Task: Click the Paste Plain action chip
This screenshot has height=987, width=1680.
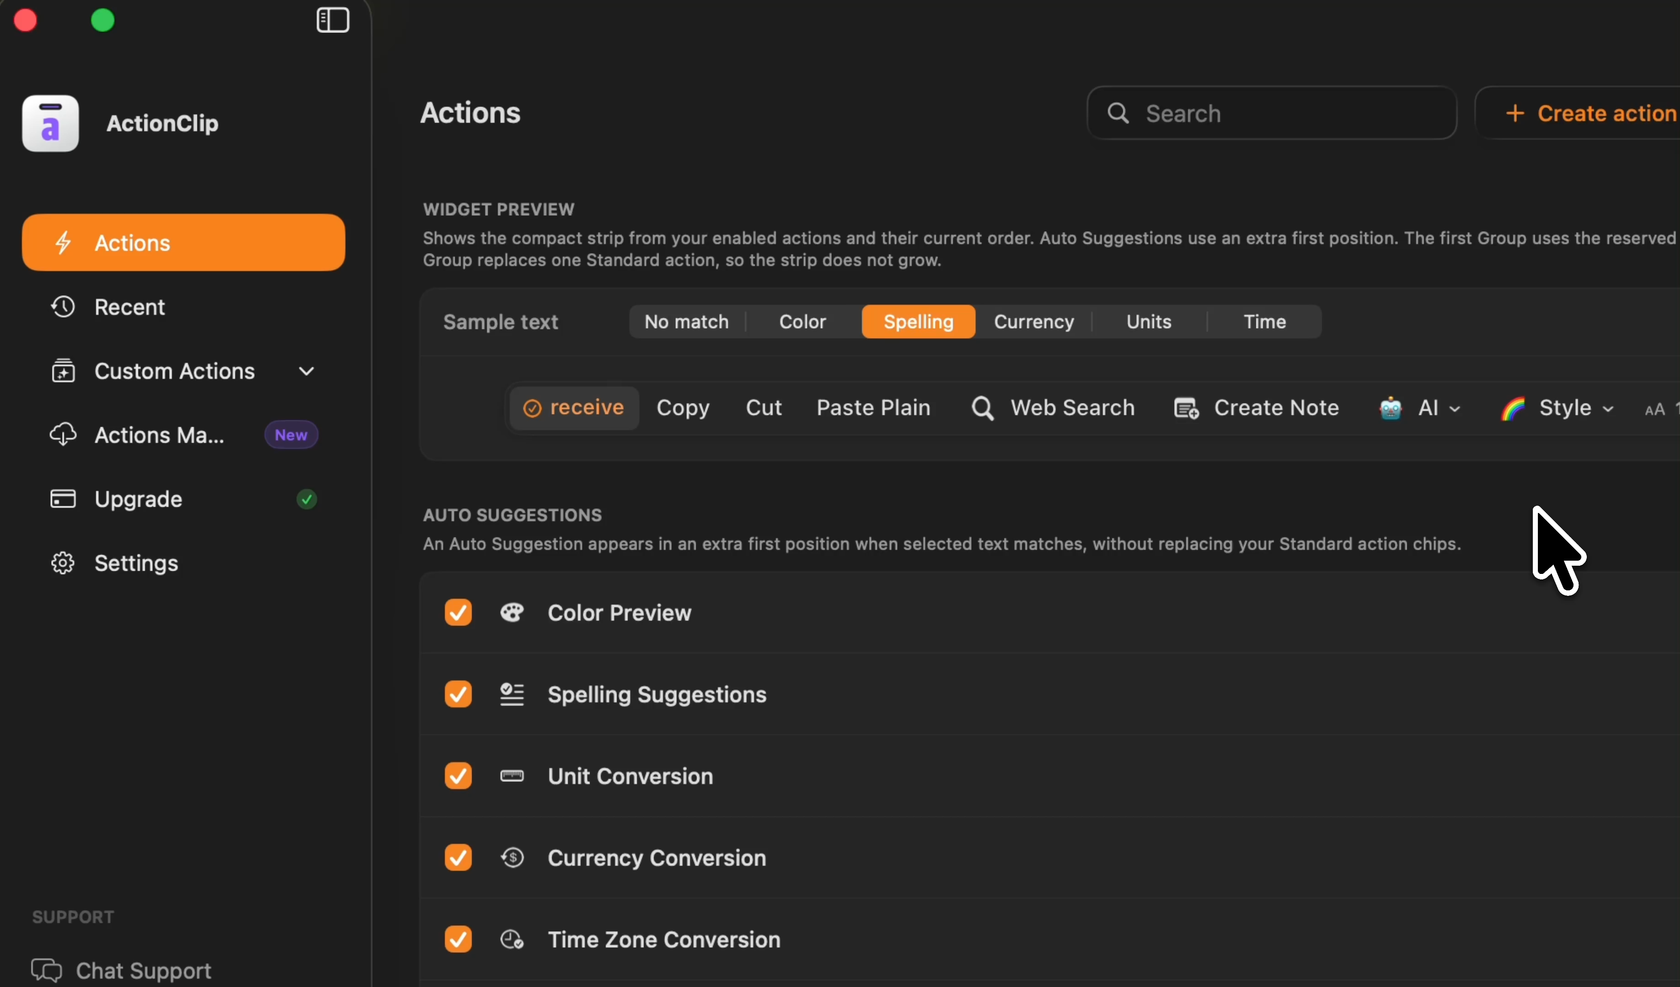Action: 874,408
